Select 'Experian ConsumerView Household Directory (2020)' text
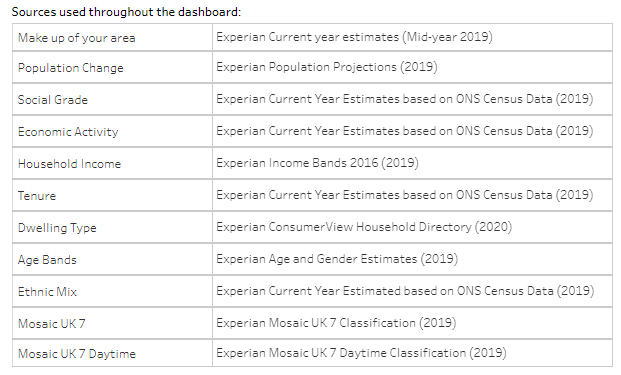 [364, 227]
